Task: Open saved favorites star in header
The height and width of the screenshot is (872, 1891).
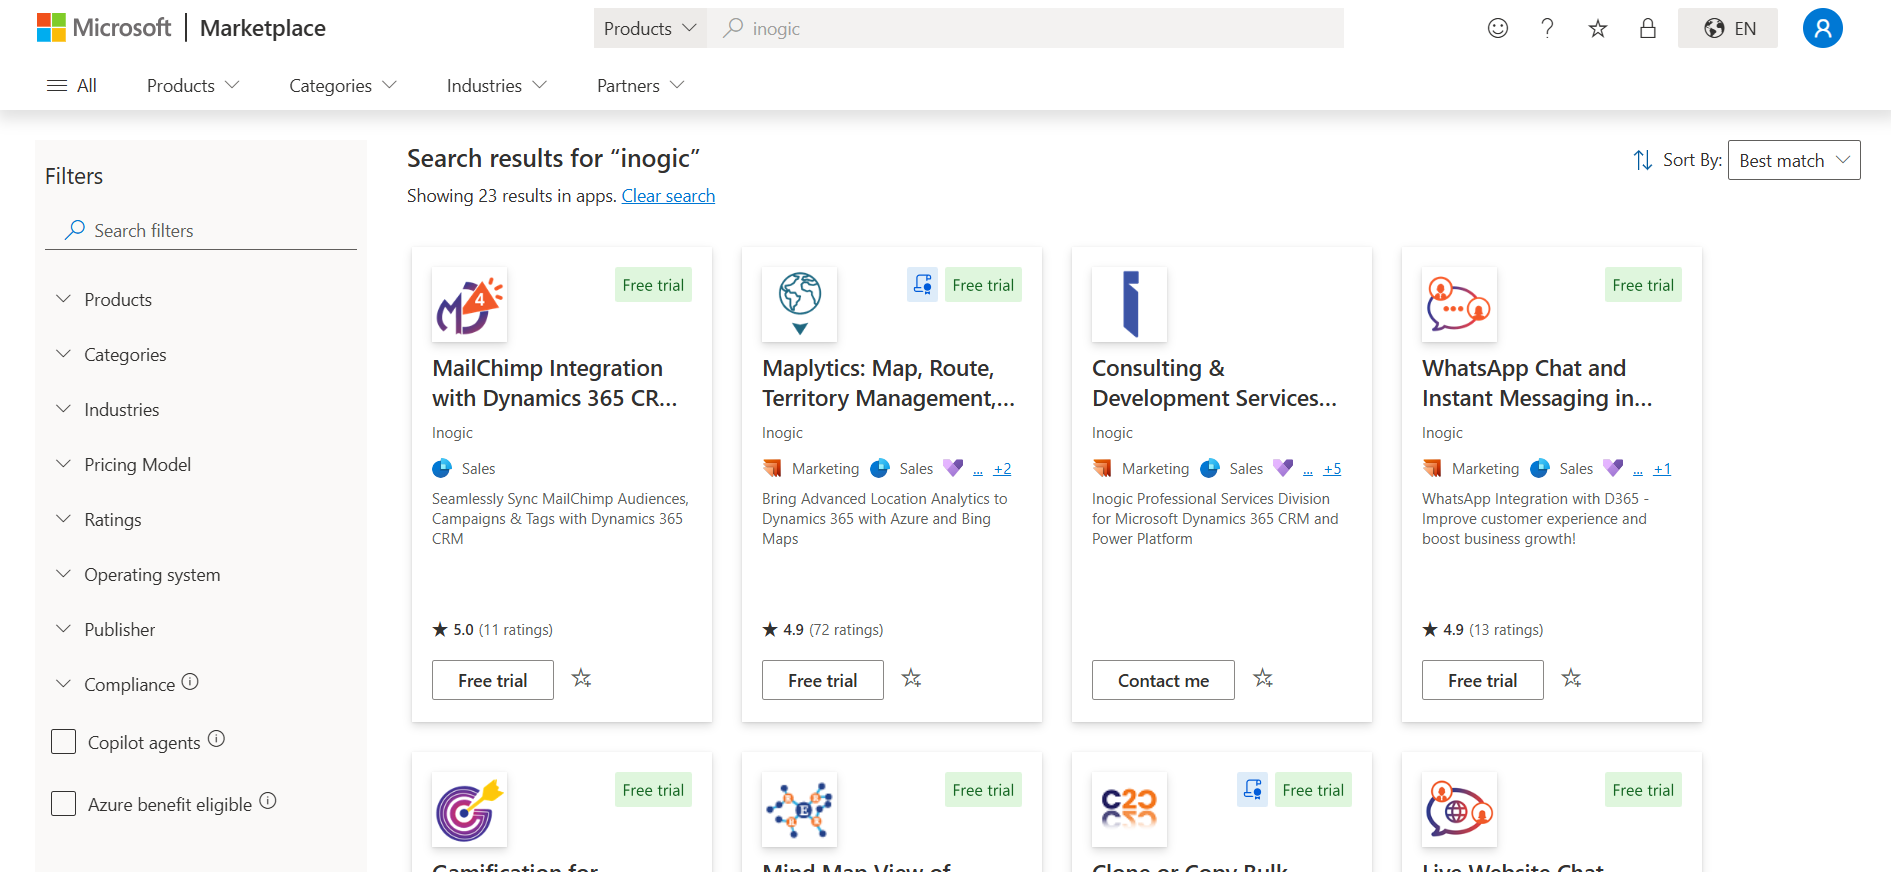Action: (x=1598, y=28)
